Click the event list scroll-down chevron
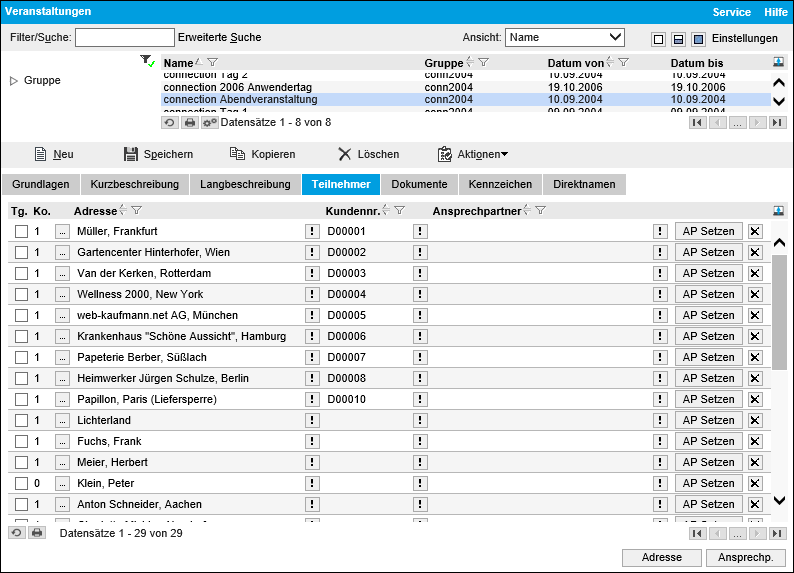This screenshot has width=794, height=573. 779,101
